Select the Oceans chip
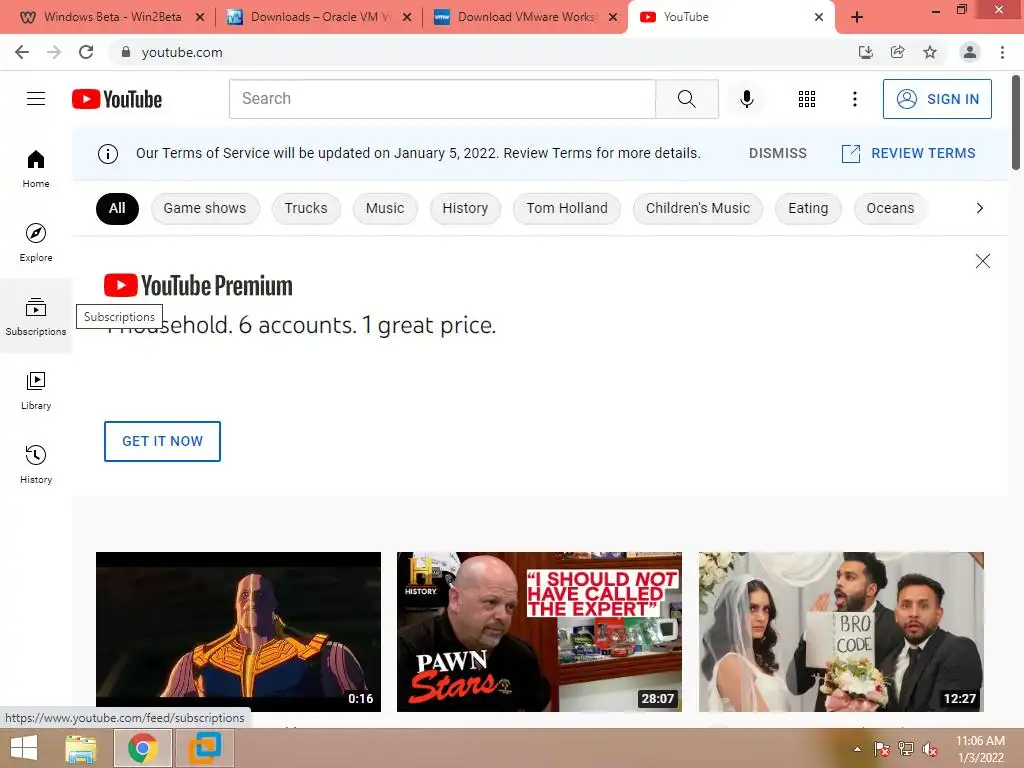 click(890, 208)
